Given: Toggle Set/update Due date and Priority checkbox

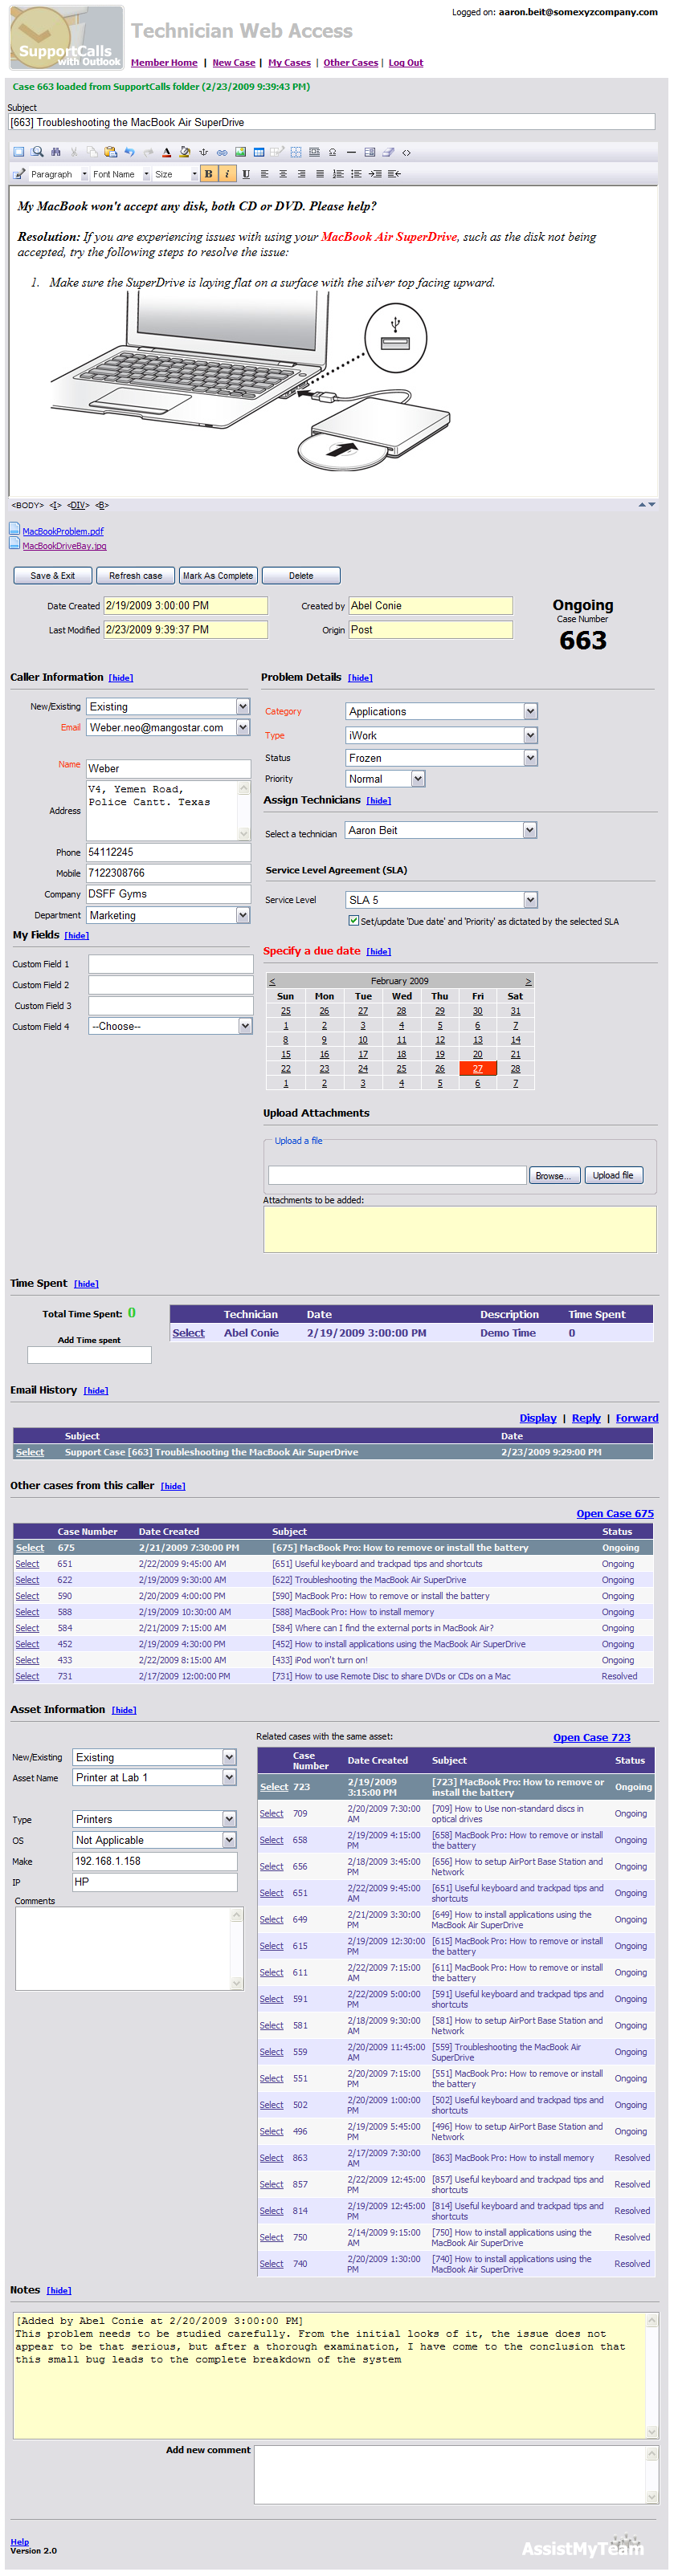Looking at the screenshot, I should (354, 920).
